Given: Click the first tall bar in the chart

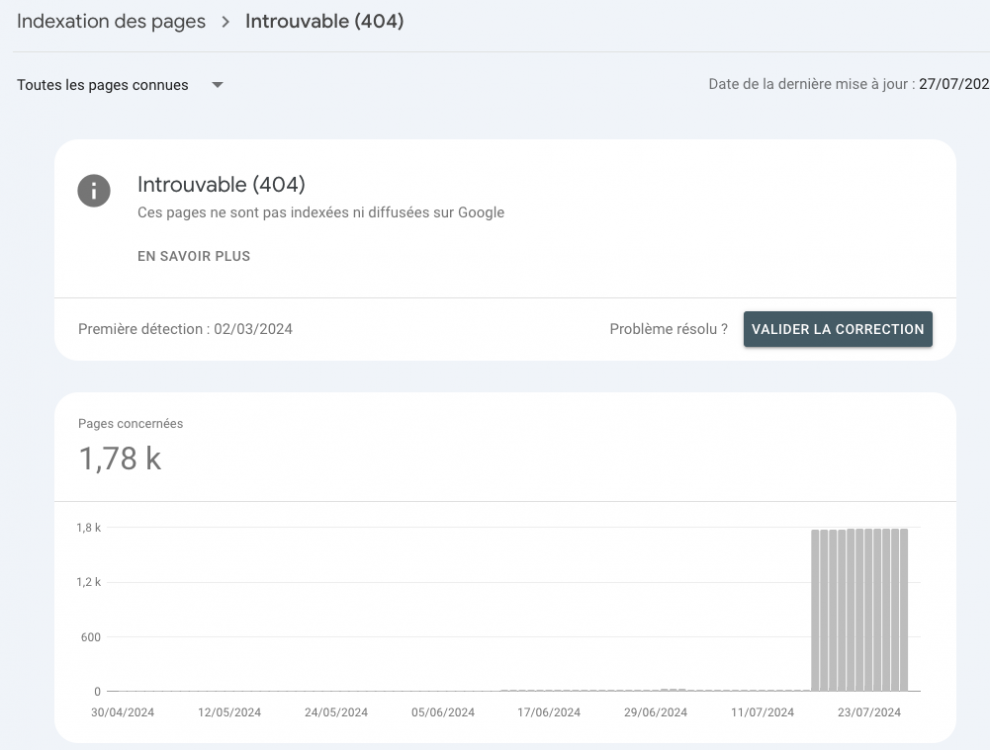Looking at the screenshot, I should click(x=815, y=610).
